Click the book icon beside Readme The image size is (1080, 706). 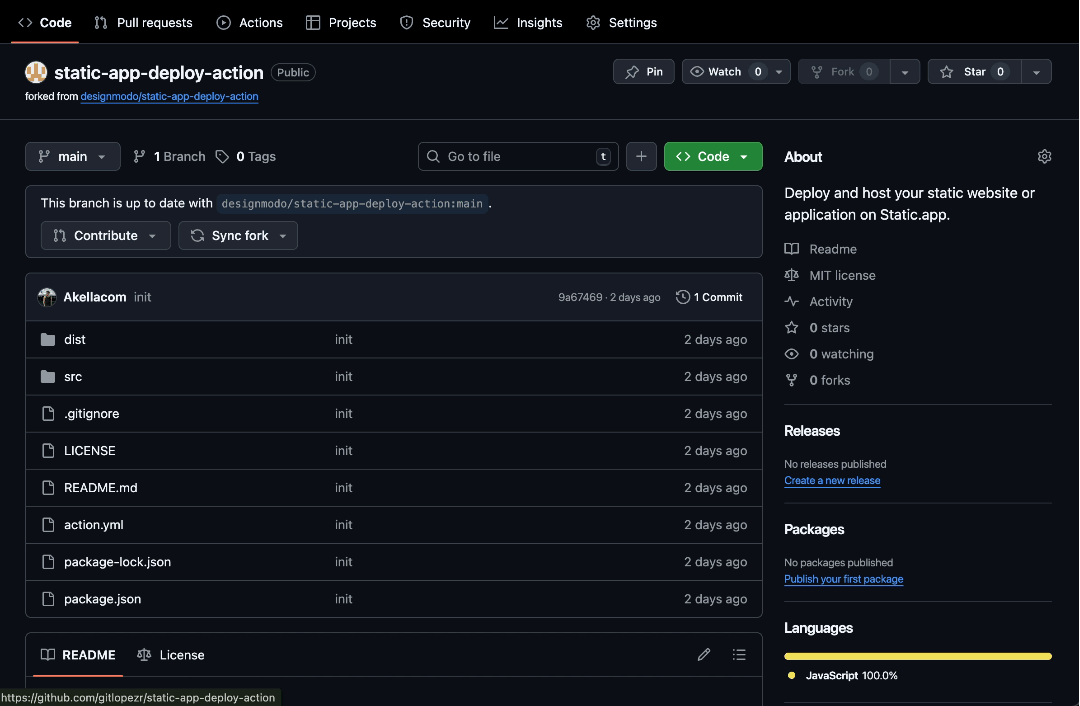tap(791, 249)
